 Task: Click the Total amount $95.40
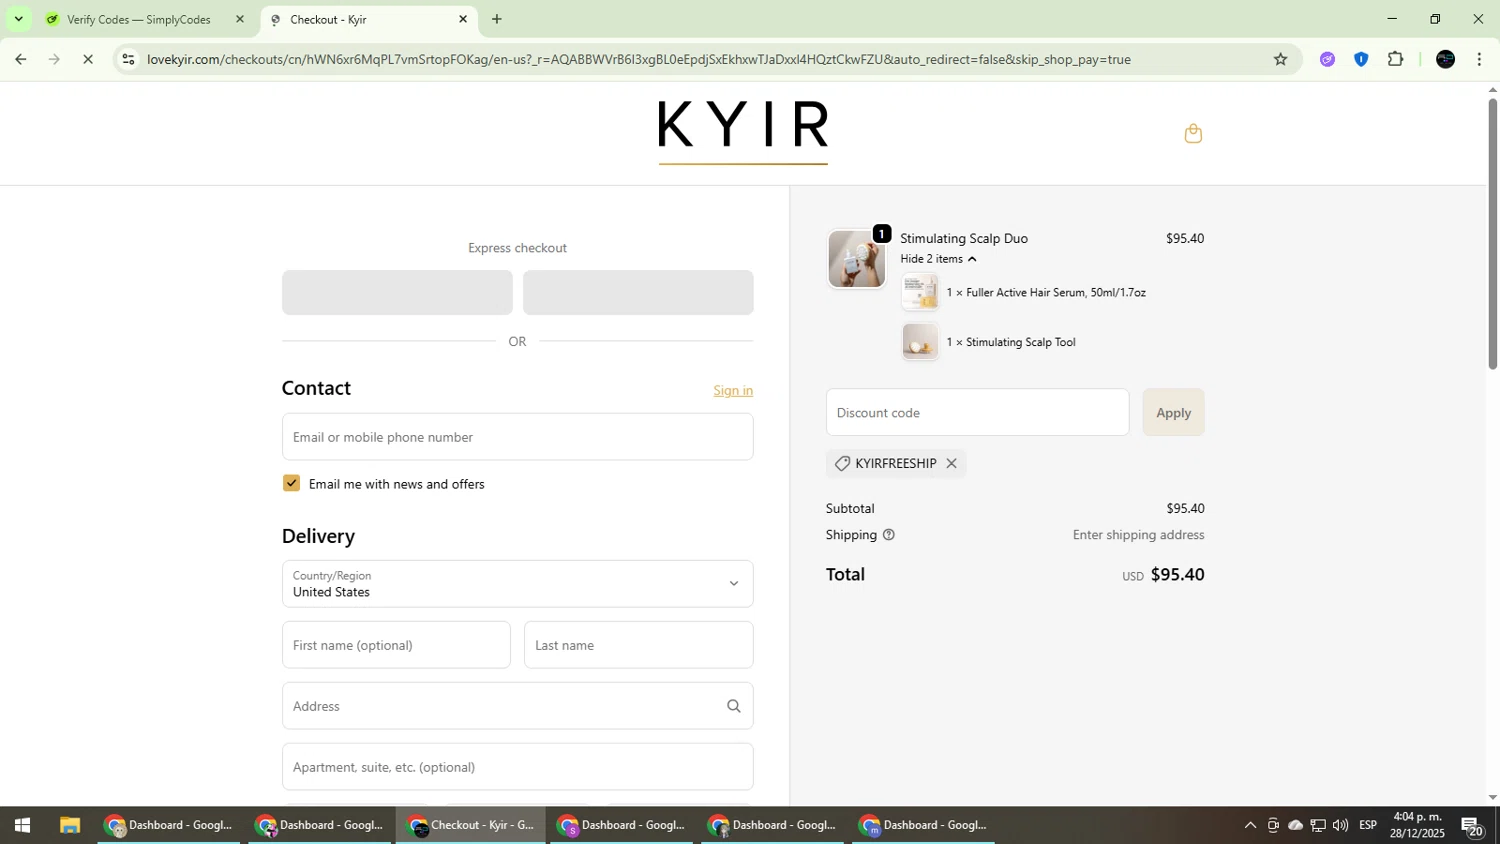[1177, 574]
